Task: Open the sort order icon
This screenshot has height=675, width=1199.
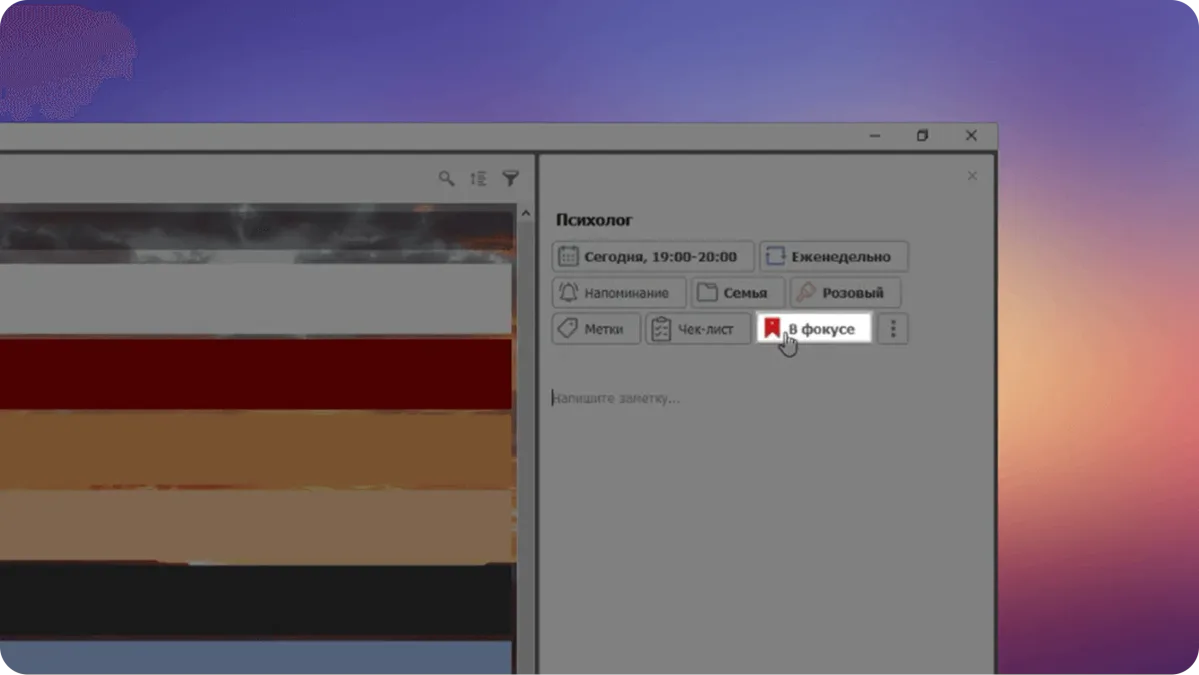Action: coord(478,178)
